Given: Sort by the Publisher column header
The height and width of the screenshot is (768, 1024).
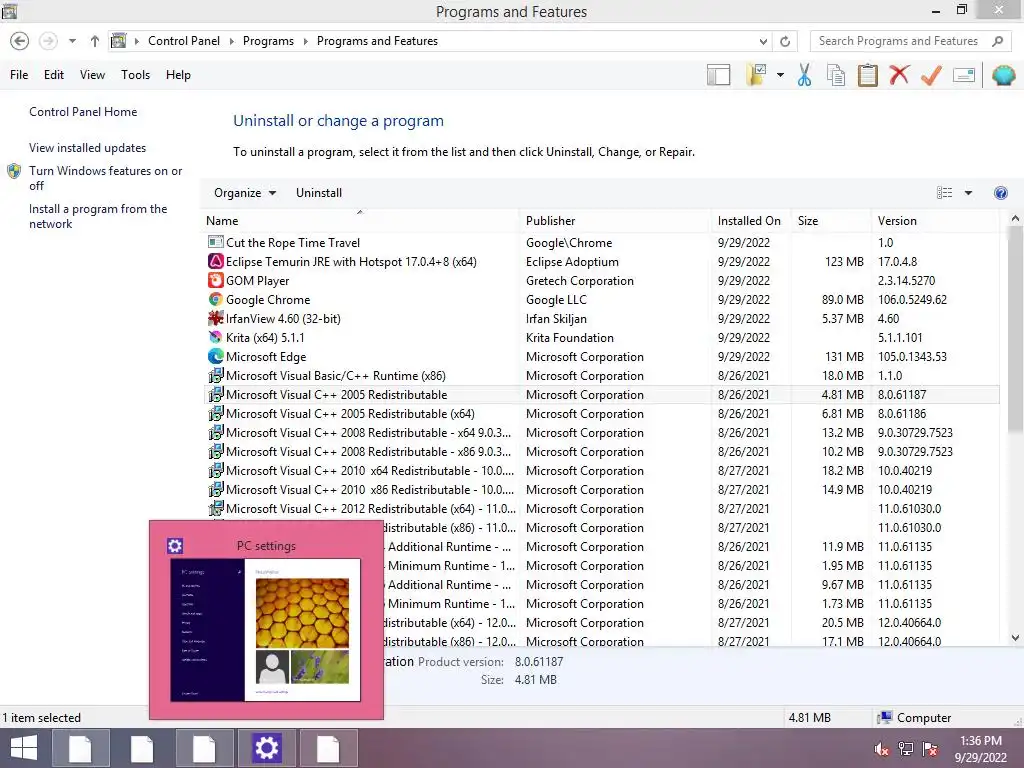Looking at the screenshot, I should pyautogui.click(x=615, y=221).
